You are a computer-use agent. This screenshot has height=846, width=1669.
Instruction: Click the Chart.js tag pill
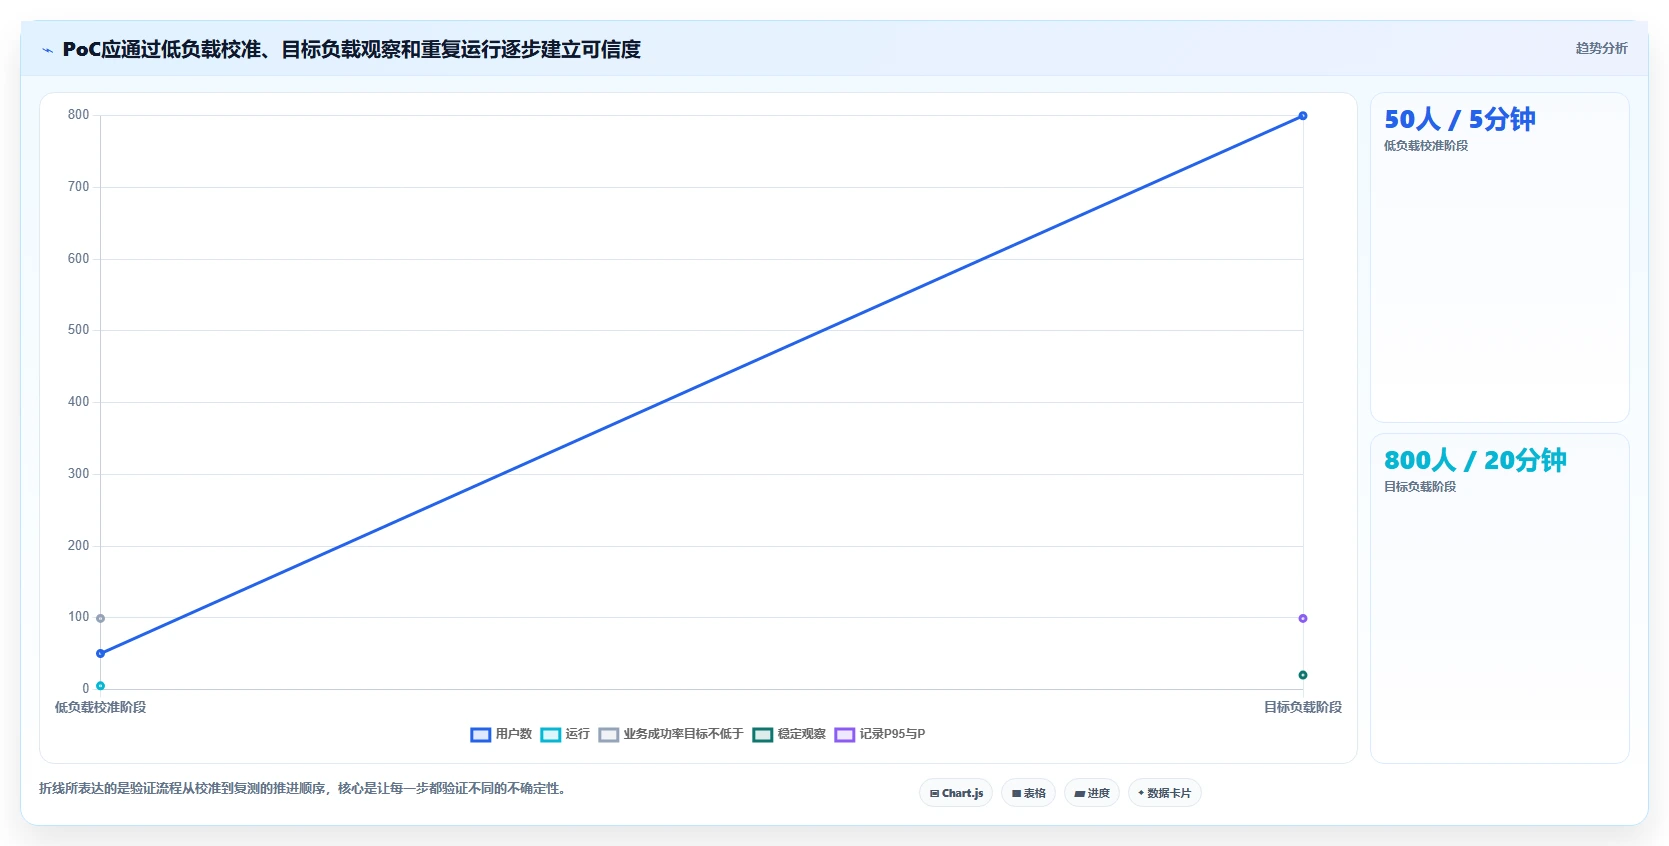(956, 793)
